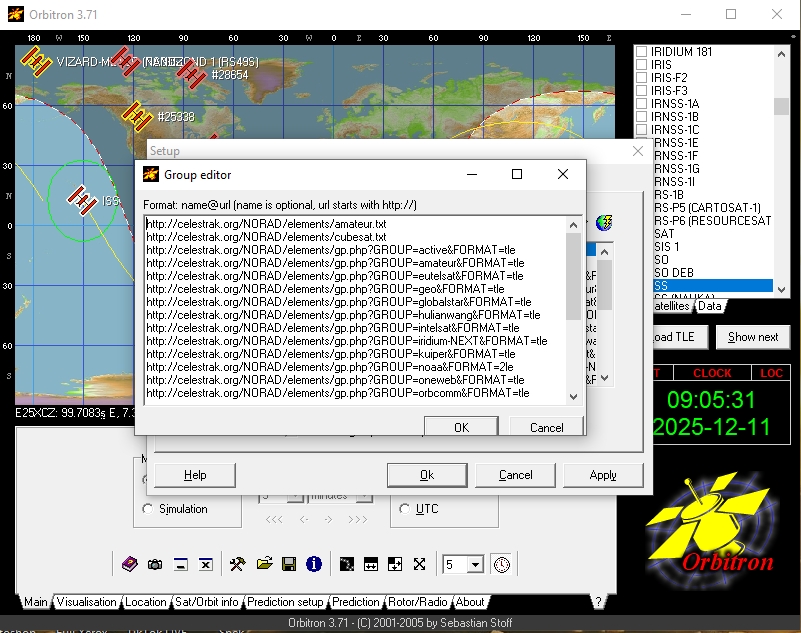
Task: Click the Orbitron satellite logo
Action: (x=712, y=529)
